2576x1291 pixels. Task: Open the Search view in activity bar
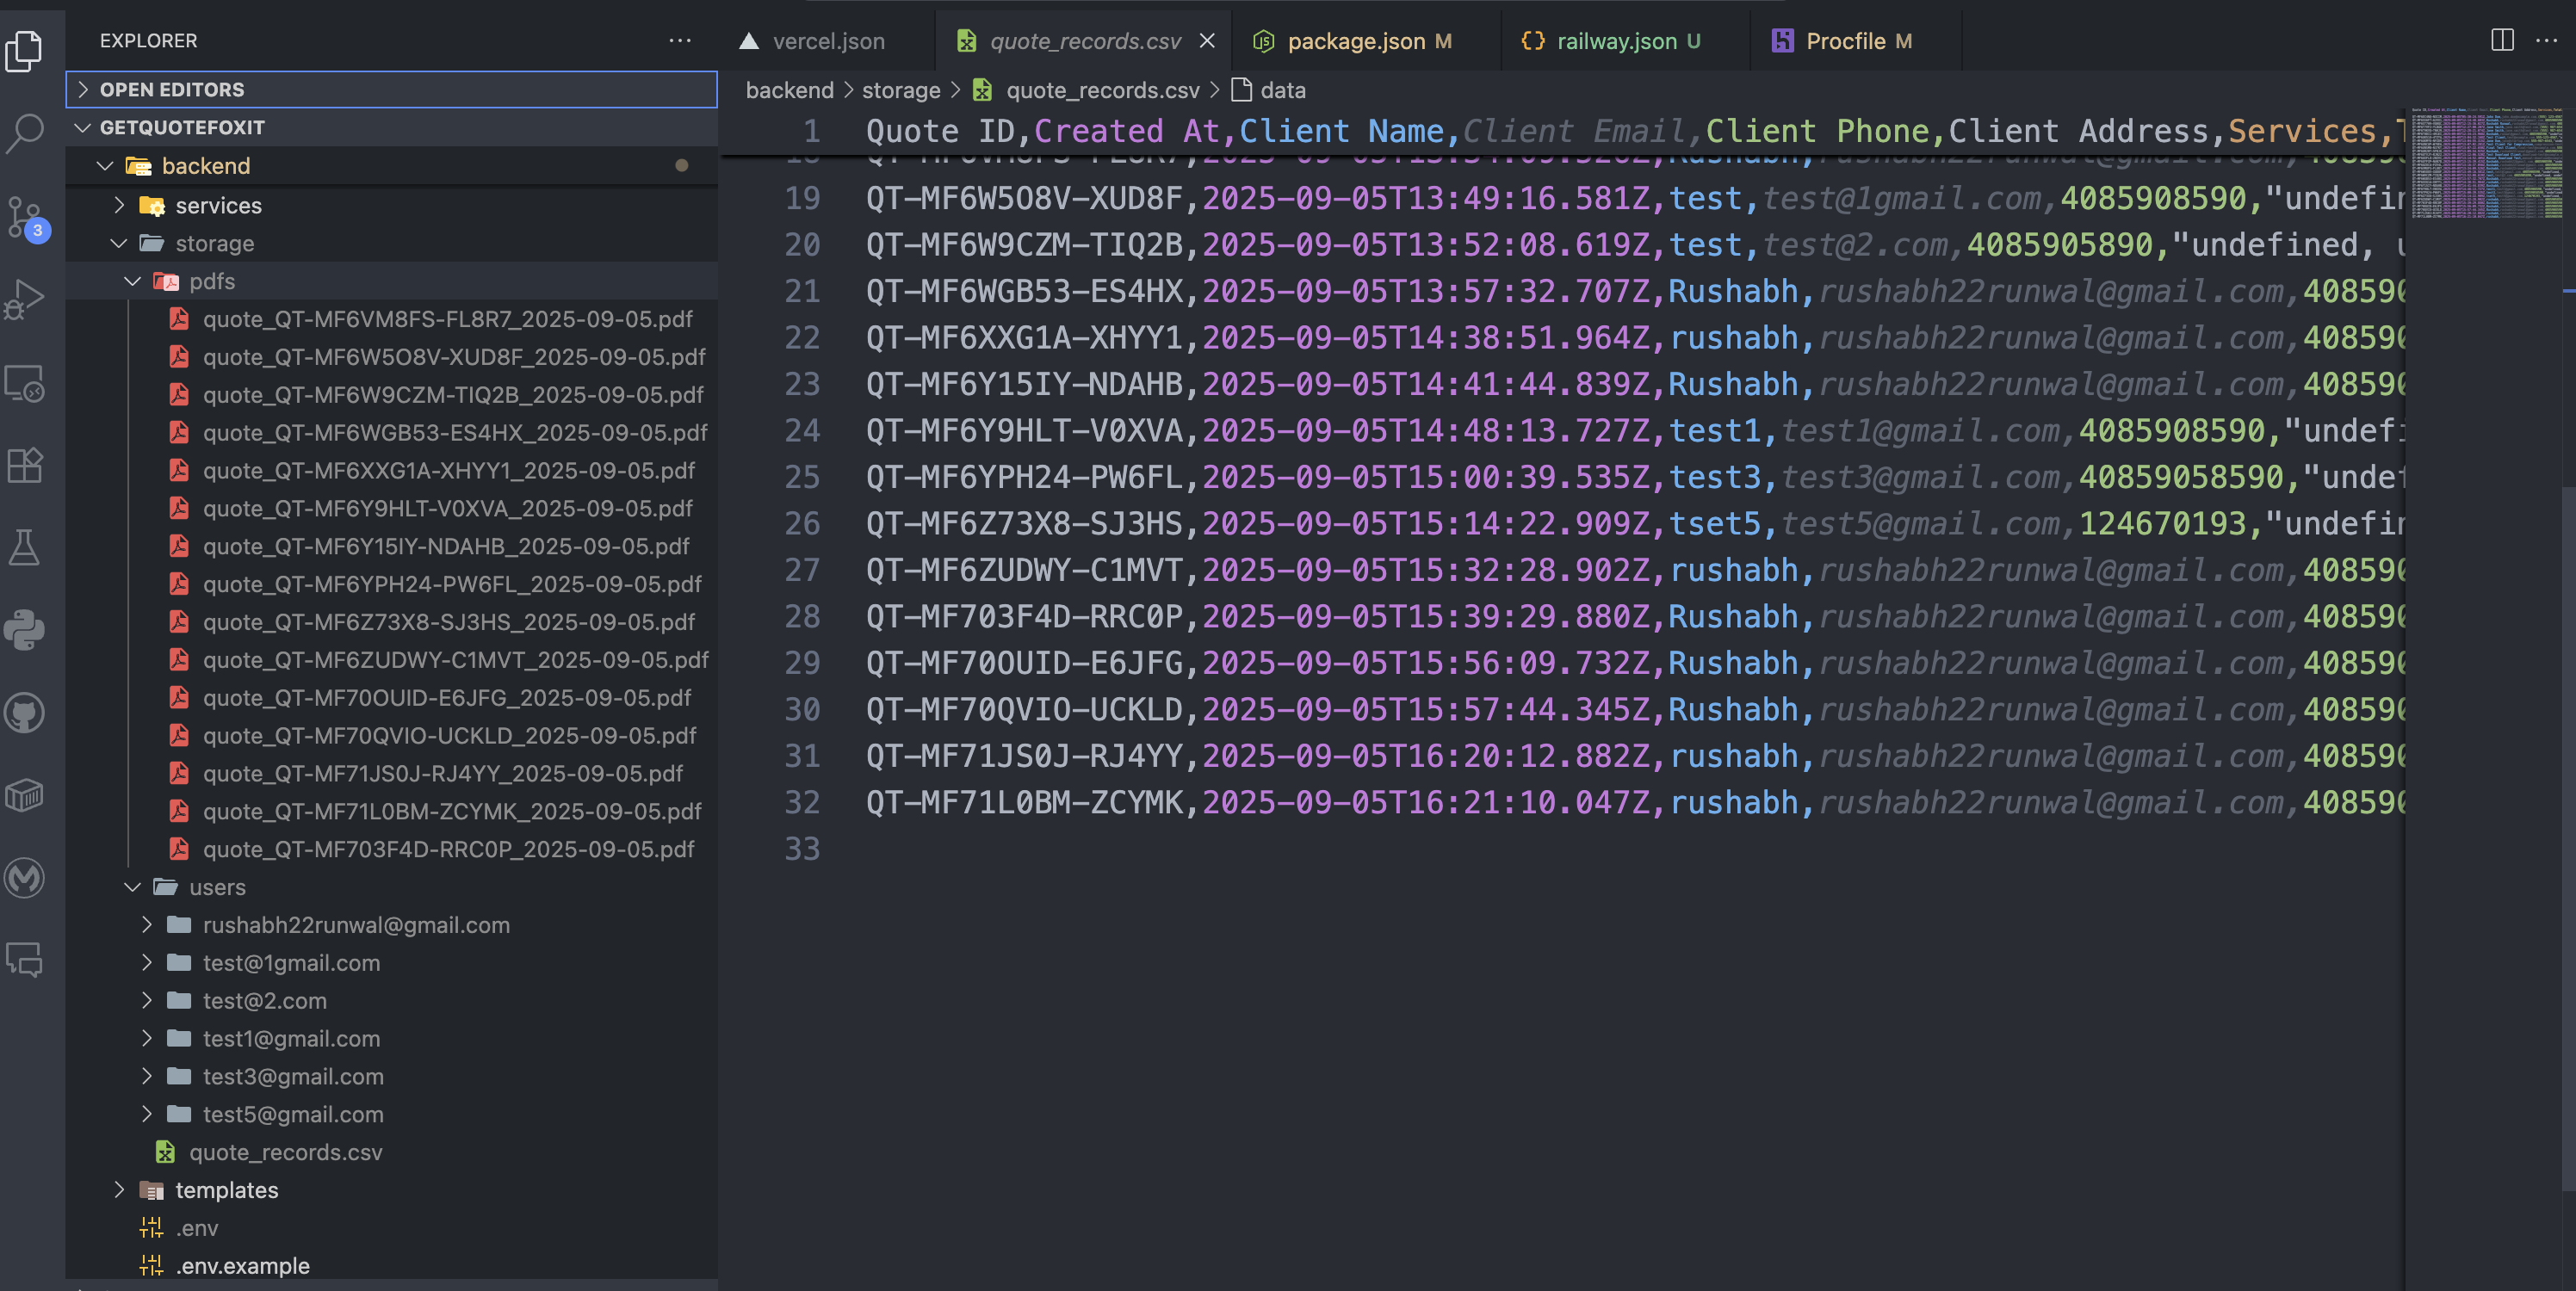point(25,131)
